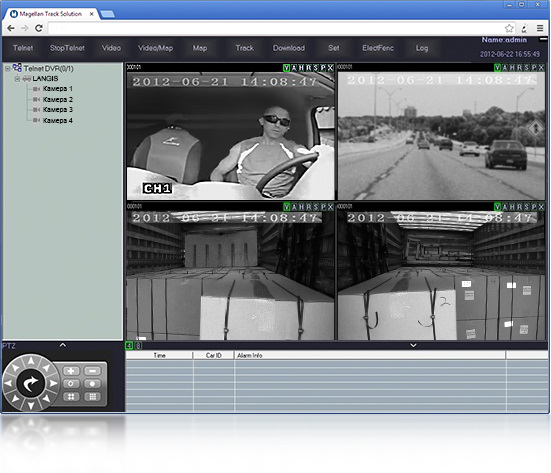Select the Magellan Track Solution browser tab

coord(51,14)
